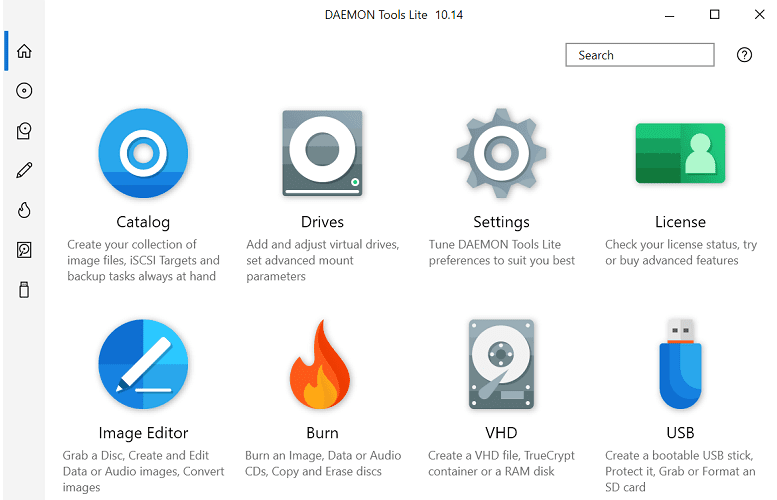
Task: Click 'Create a bootable USB stick' description
Action: click(680, 471)
